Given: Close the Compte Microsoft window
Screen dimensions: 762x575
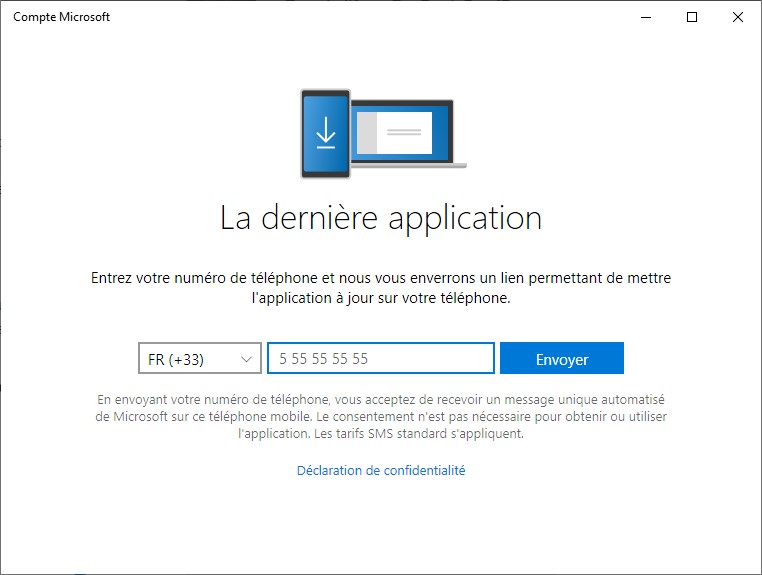Looking at the screenshot, I should [737, 17].
